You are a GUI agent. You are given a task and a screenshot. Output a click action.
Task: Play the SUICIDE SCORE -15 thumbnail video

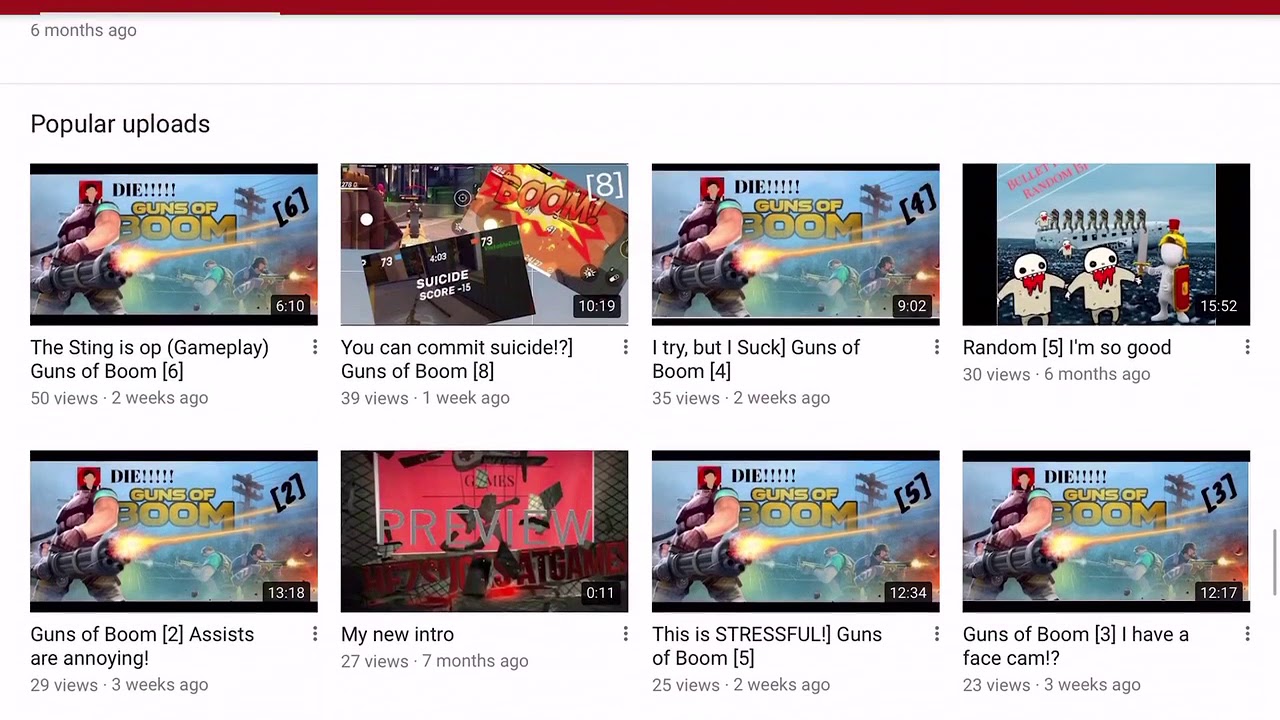coord(484,244)
